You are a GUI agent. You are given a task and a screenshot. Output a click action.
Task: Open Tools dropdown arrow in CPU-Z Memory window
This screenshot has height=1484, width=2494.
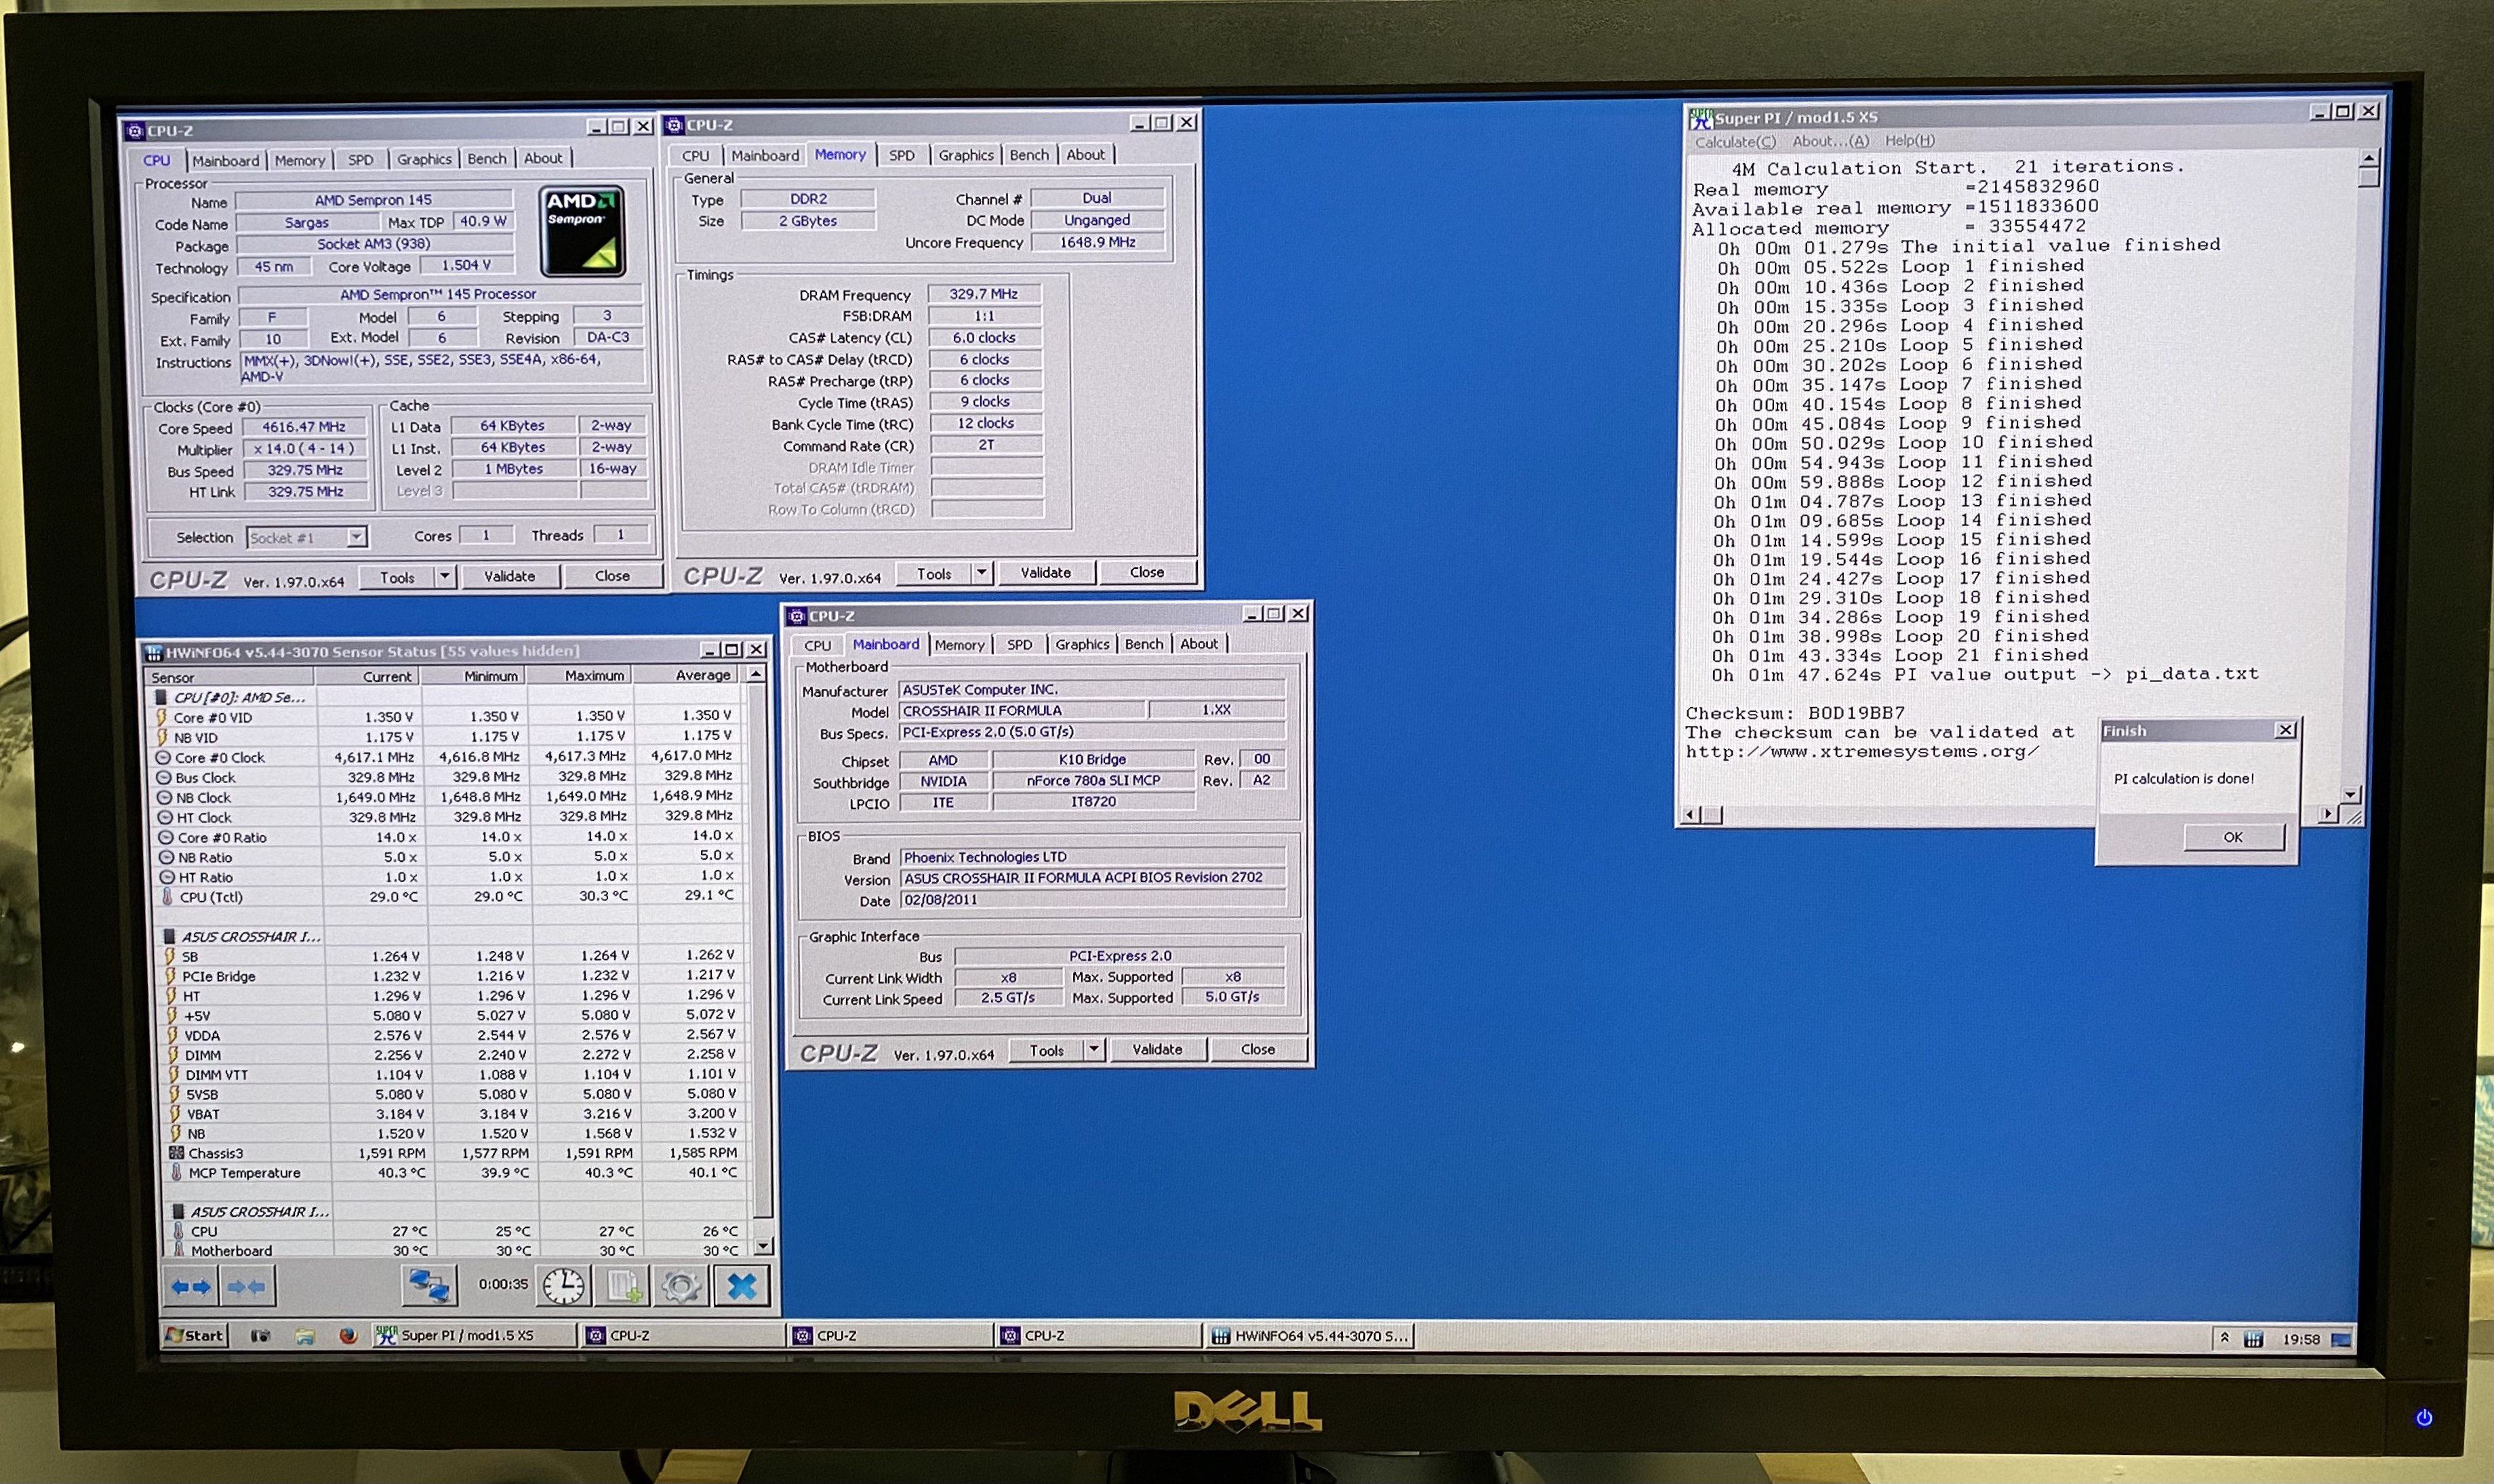pos(982,573)
